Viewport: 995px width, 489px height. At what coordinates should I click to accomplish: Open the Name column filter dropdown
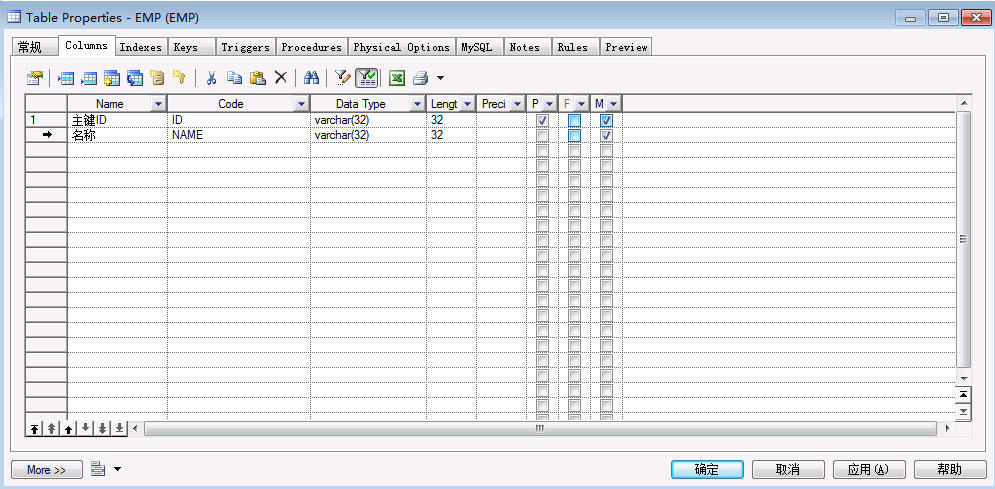click(x=158, y=103)
